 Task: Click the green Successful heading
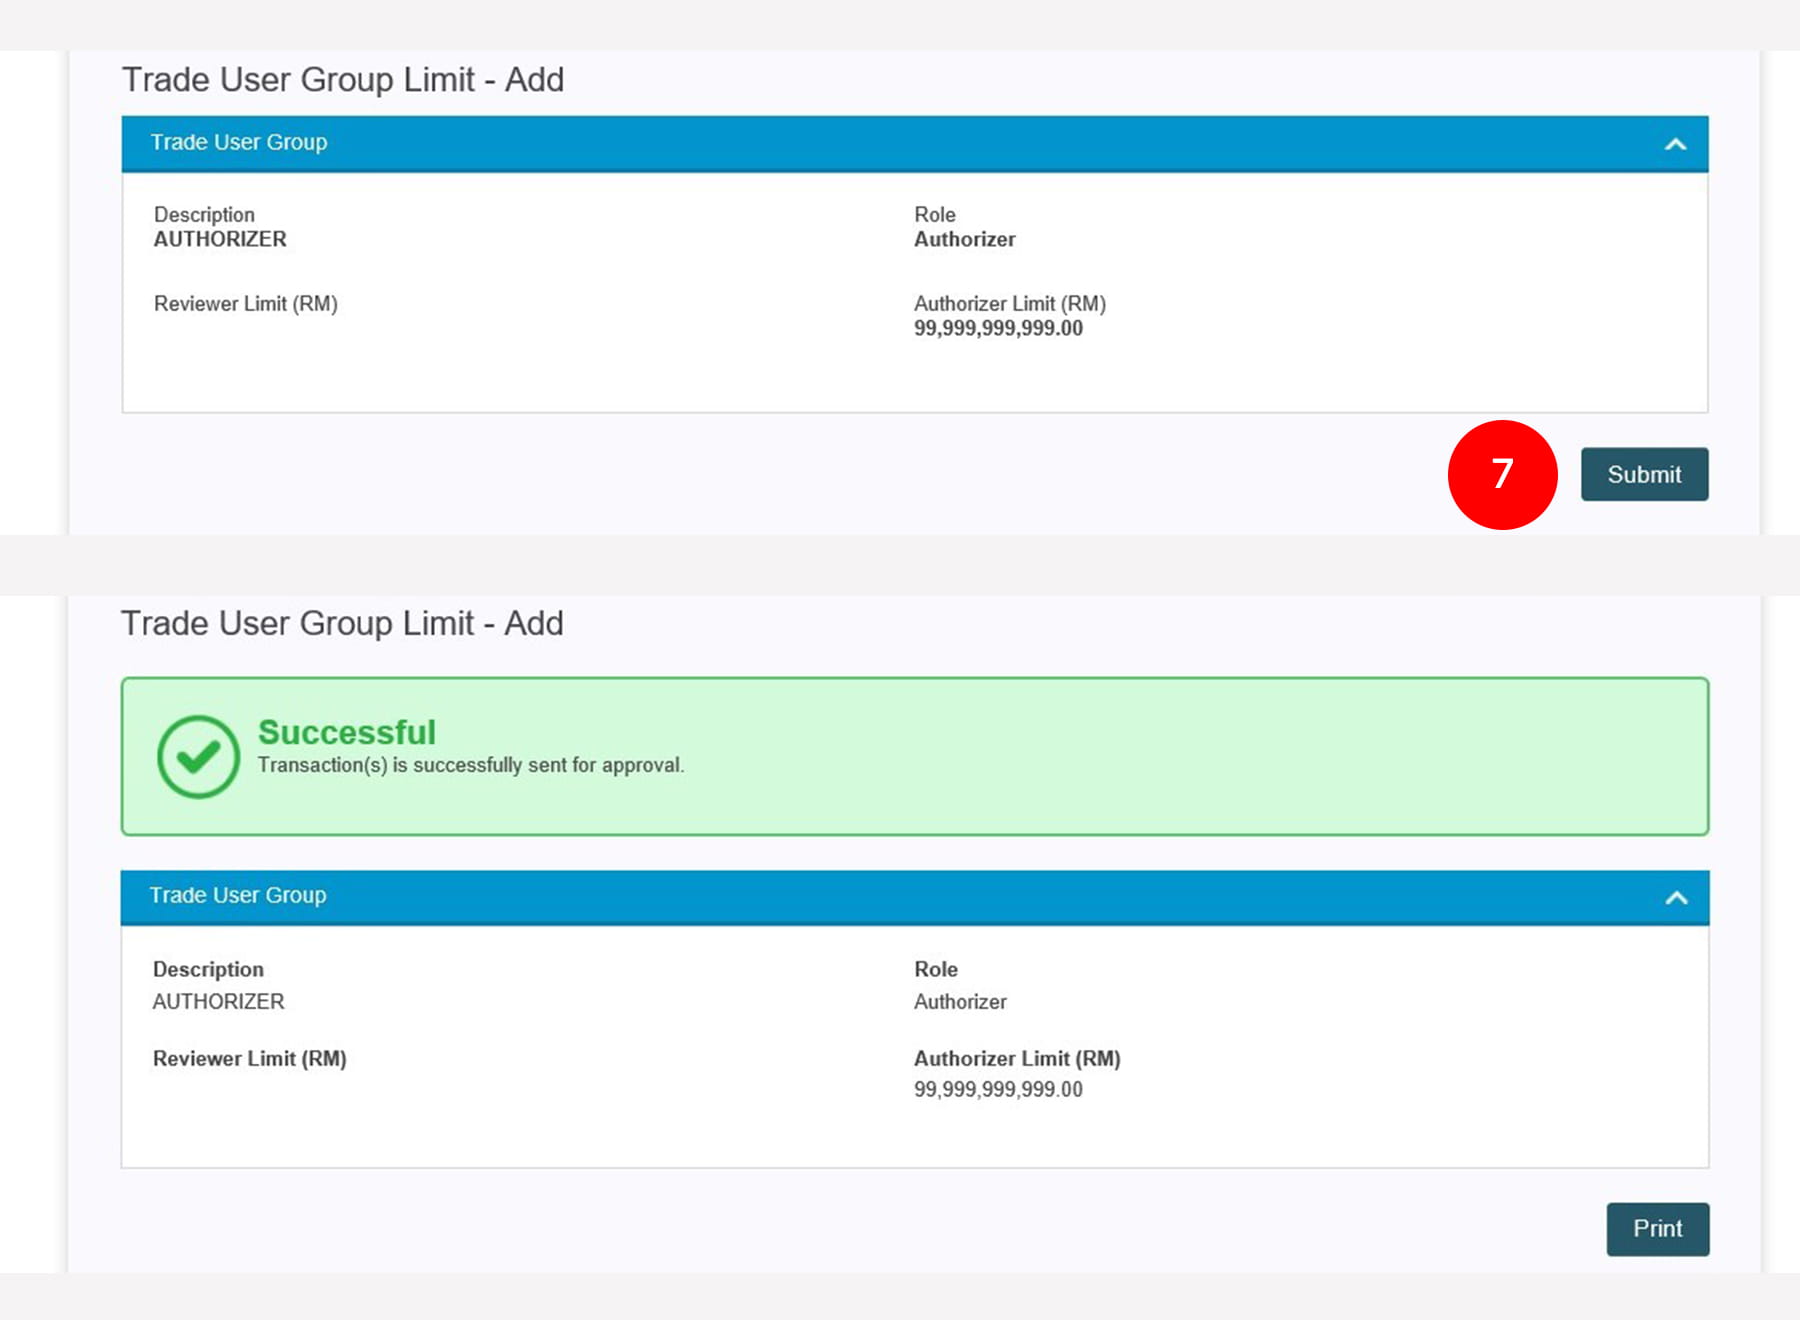(346, 732)
